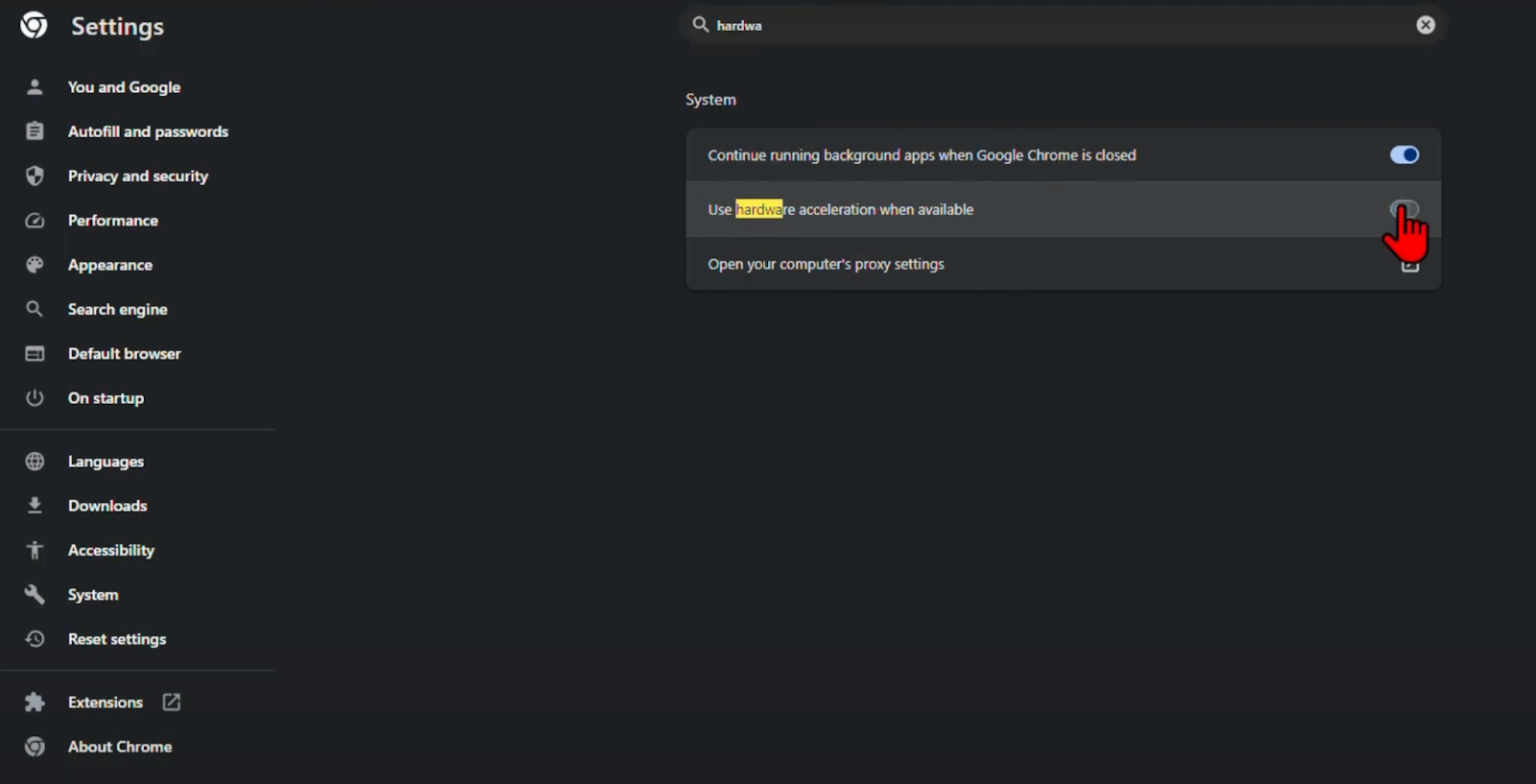
Task: Disable continue running background apps toggle
Action: click(x=1404, y=155)
